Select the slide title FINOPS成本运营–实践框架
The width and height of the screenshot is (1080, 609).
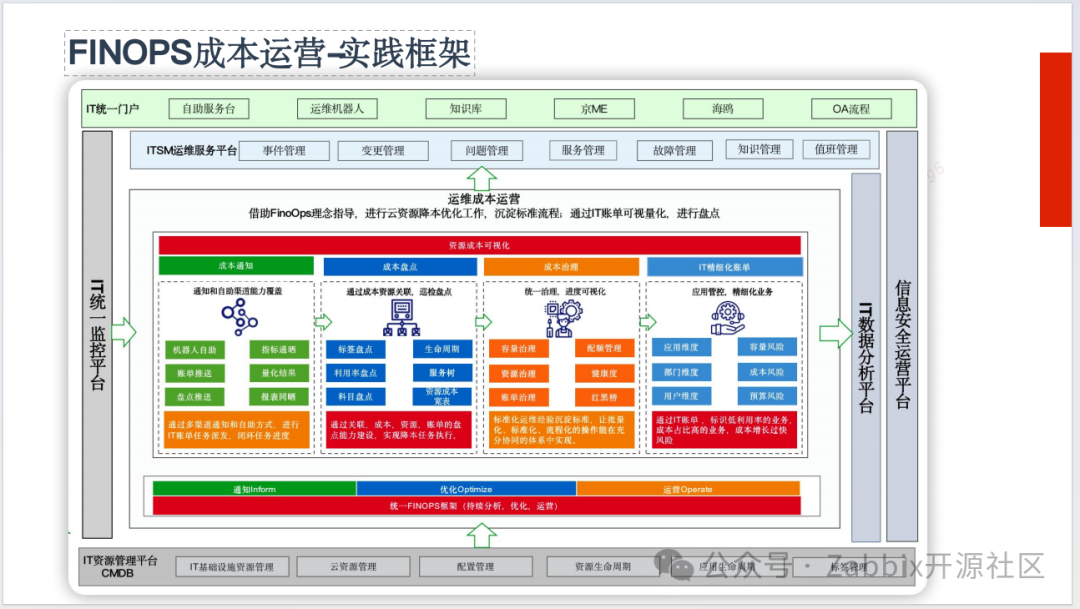coord(269,53)
